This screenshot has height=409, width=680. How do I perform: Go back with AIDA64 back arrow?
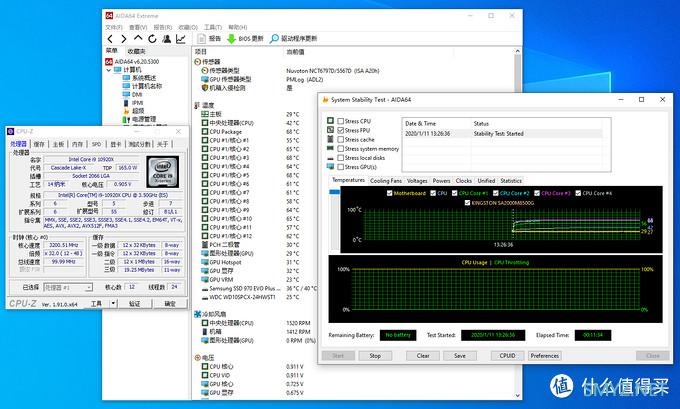point(110,39)
